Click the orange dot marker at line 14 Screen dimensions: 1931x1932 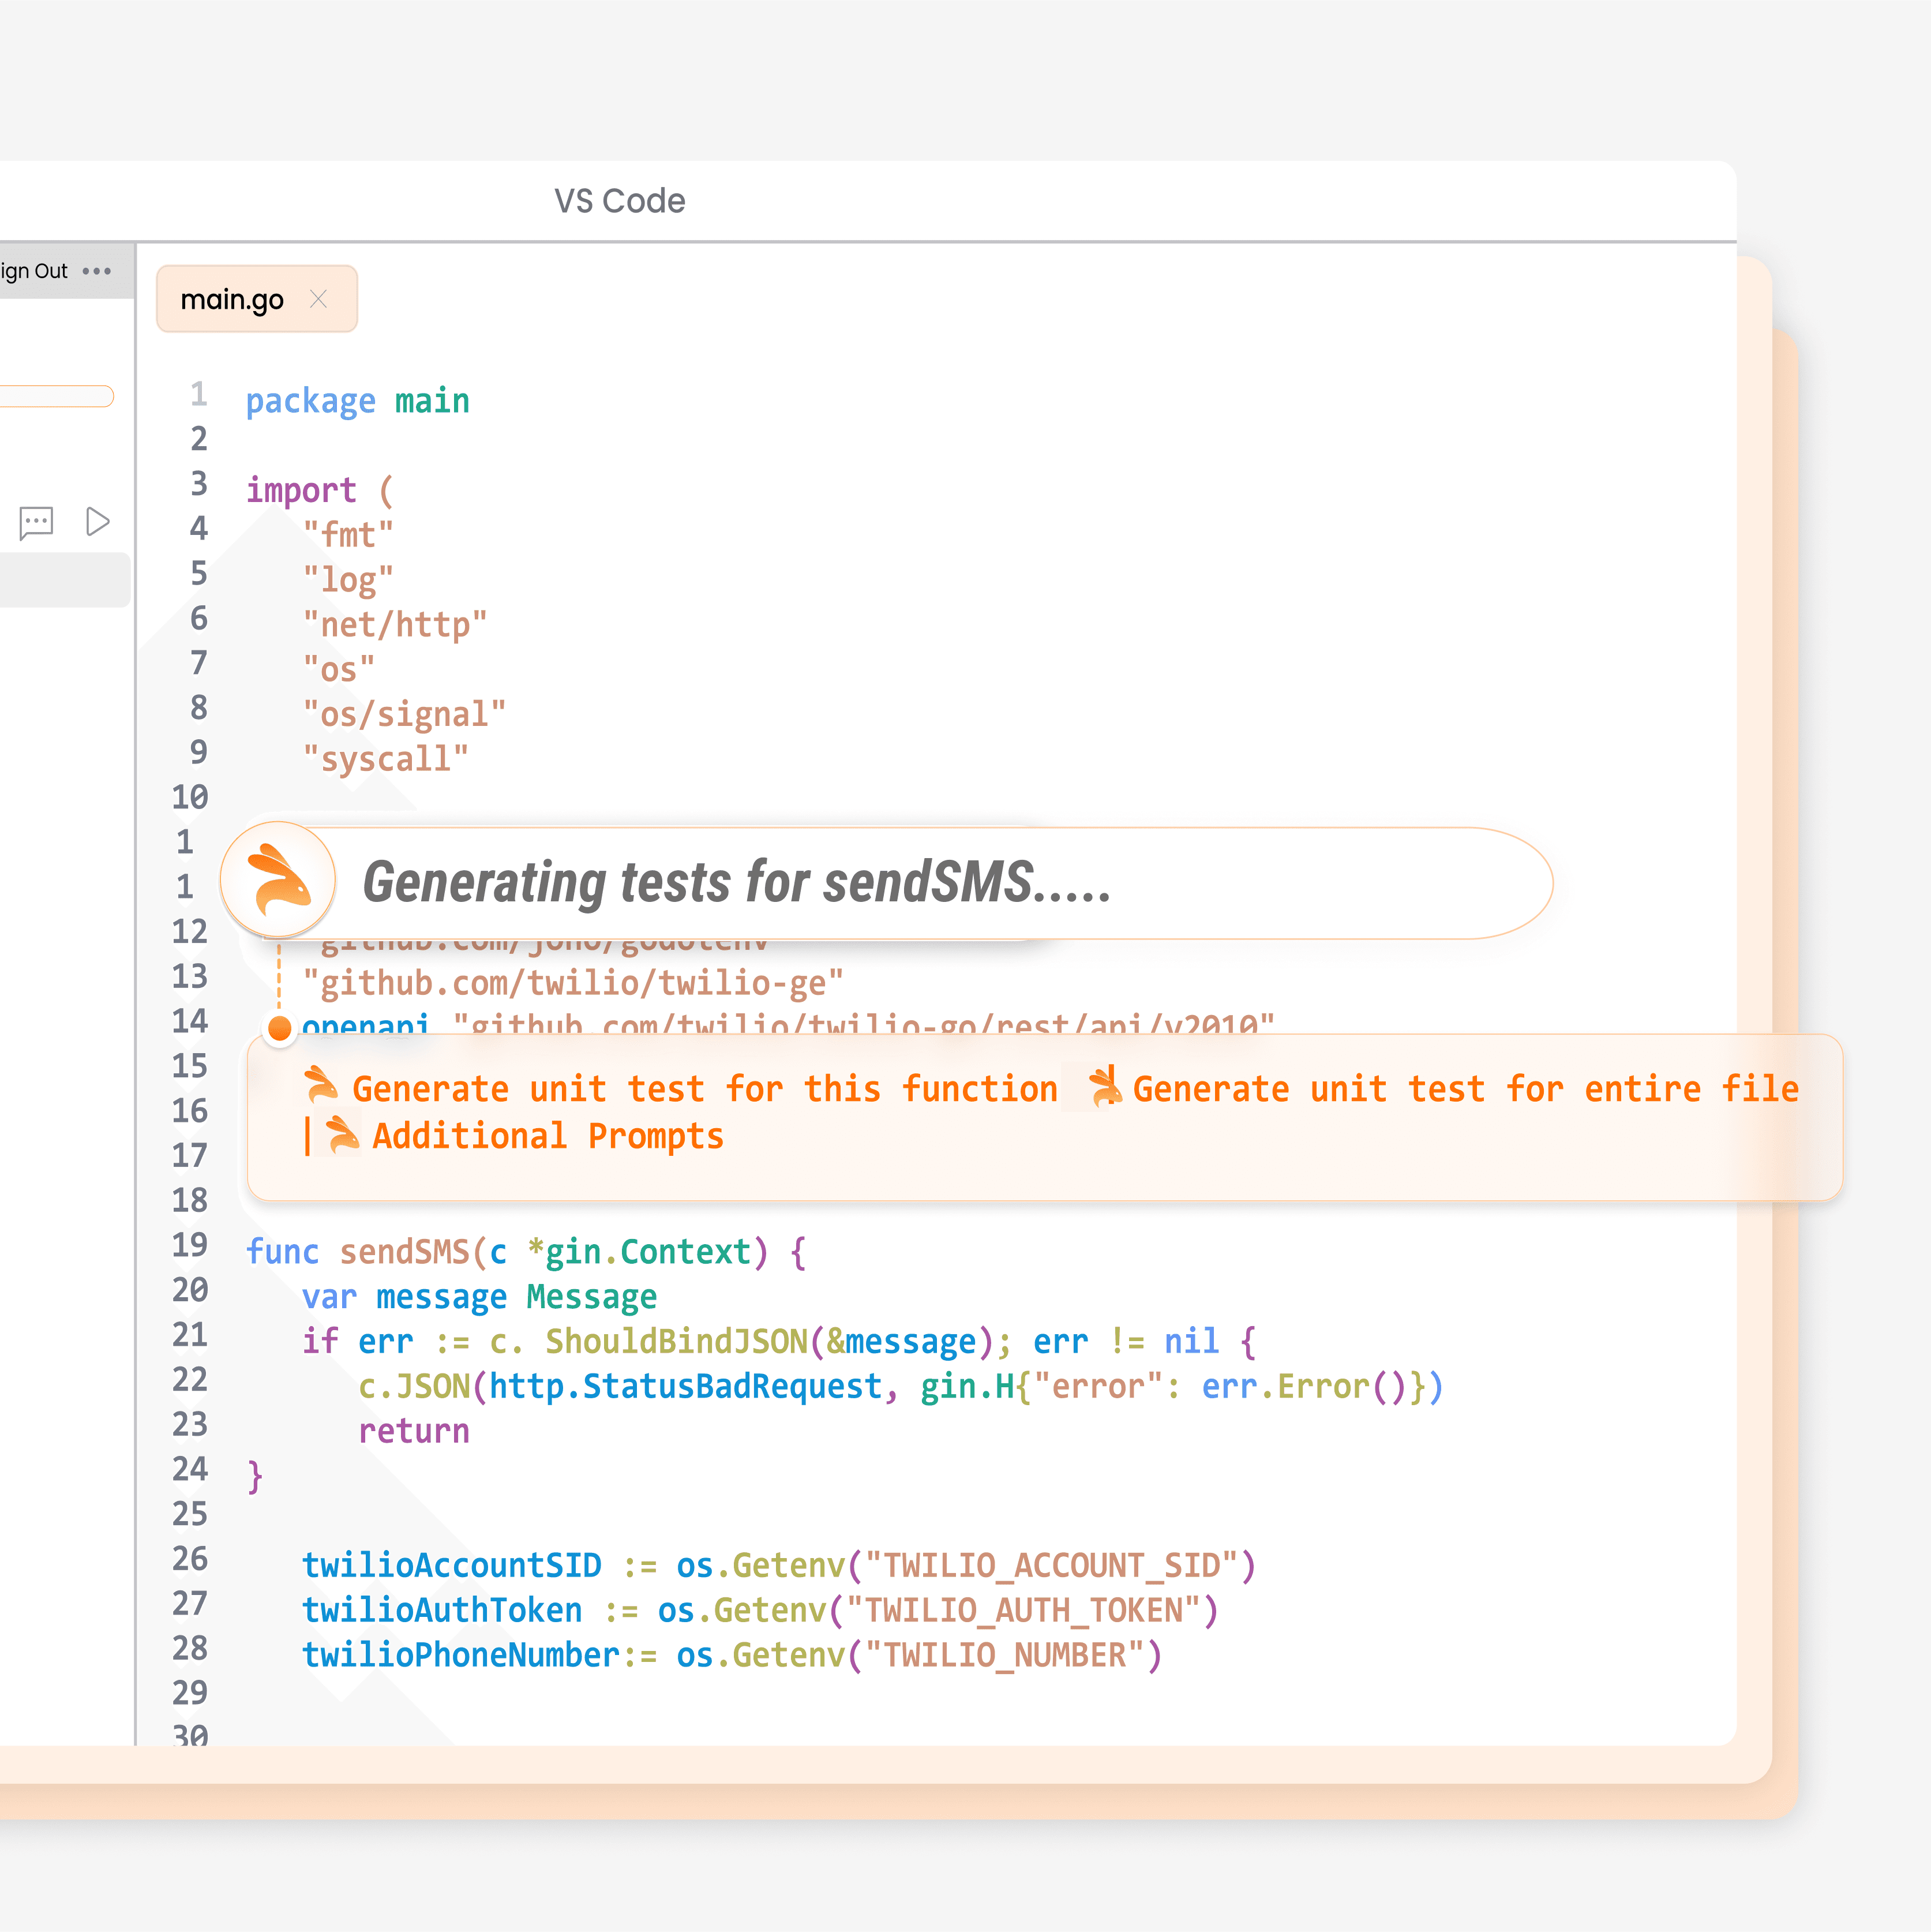point(280,1027)
